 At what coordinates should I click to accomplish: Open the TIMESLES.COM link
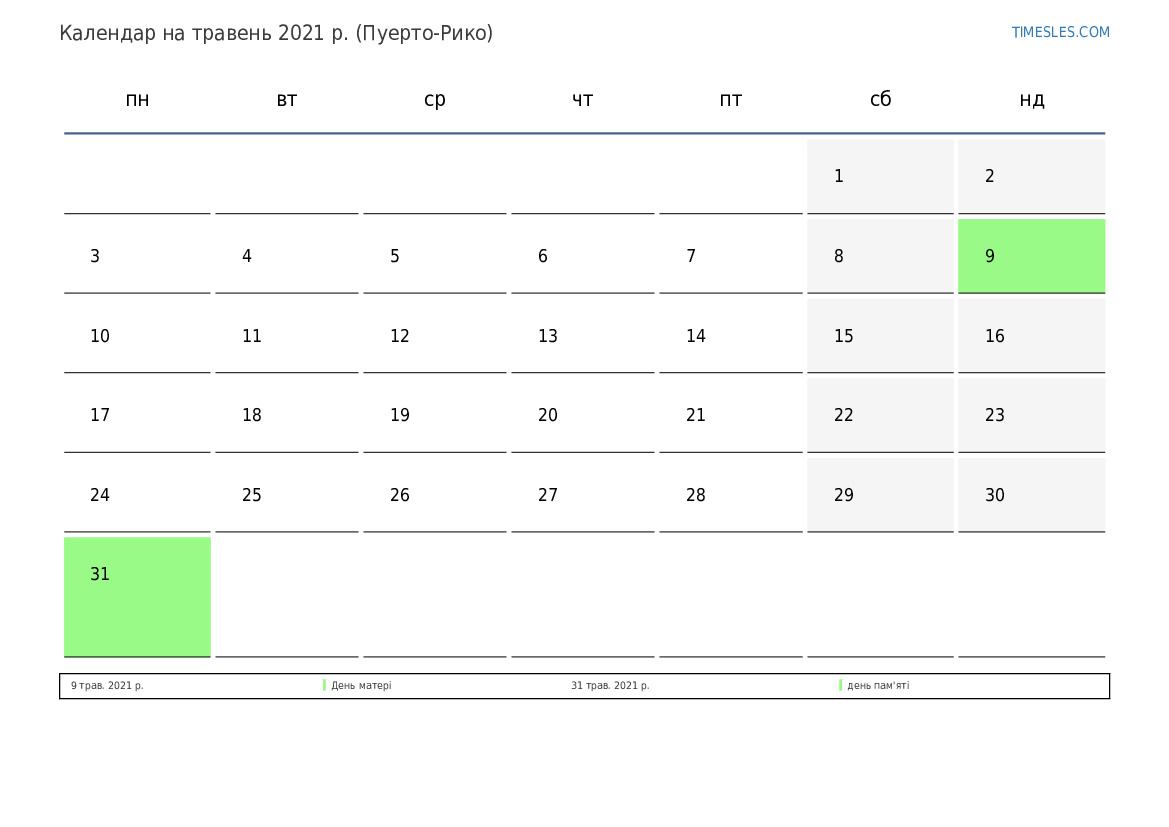click(x=1060, y=32)
